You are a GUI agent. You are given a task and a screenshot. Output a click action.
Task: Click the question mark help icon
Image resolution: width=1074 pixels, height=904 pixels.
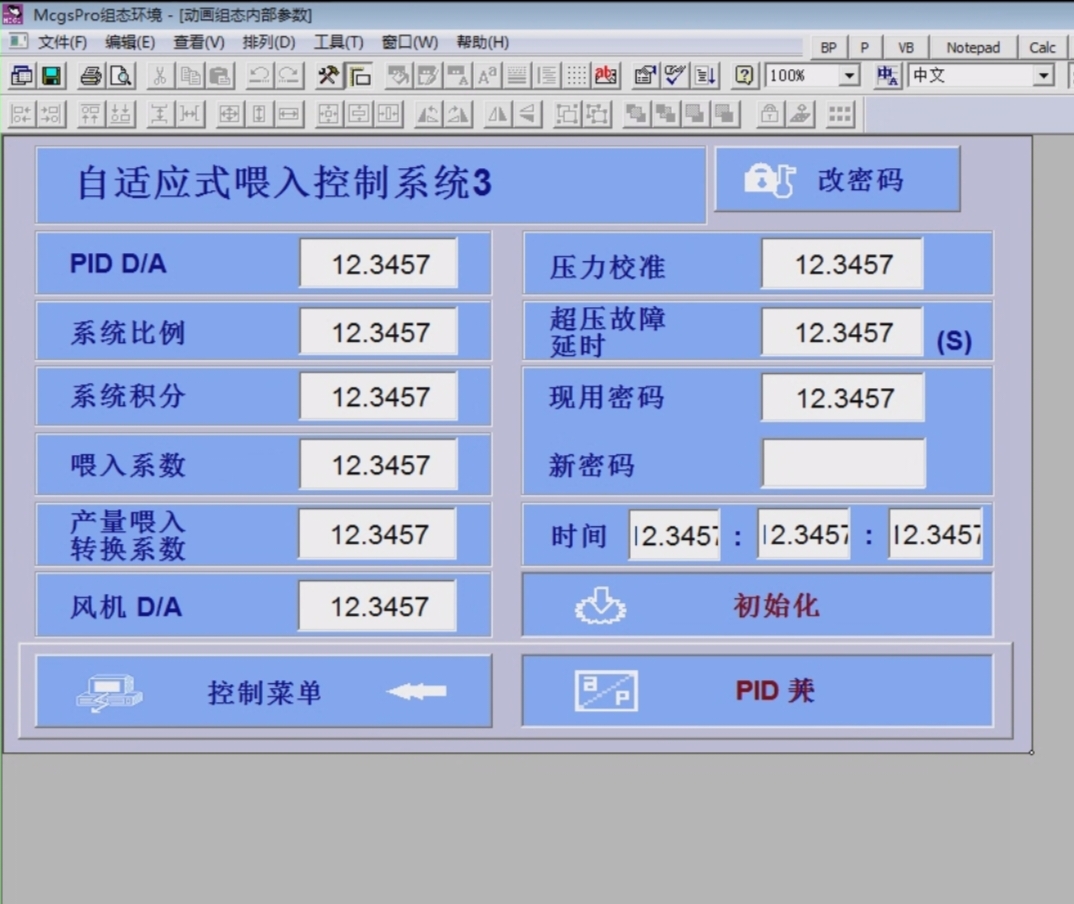[x=744, y=76]
